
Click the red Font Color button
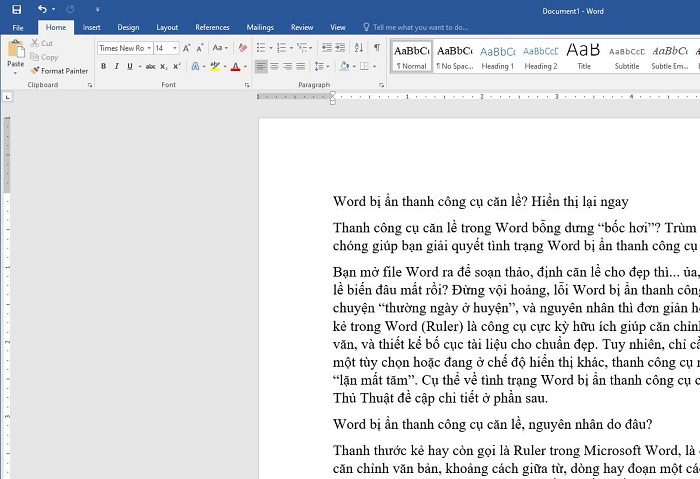tap(234, 67)
